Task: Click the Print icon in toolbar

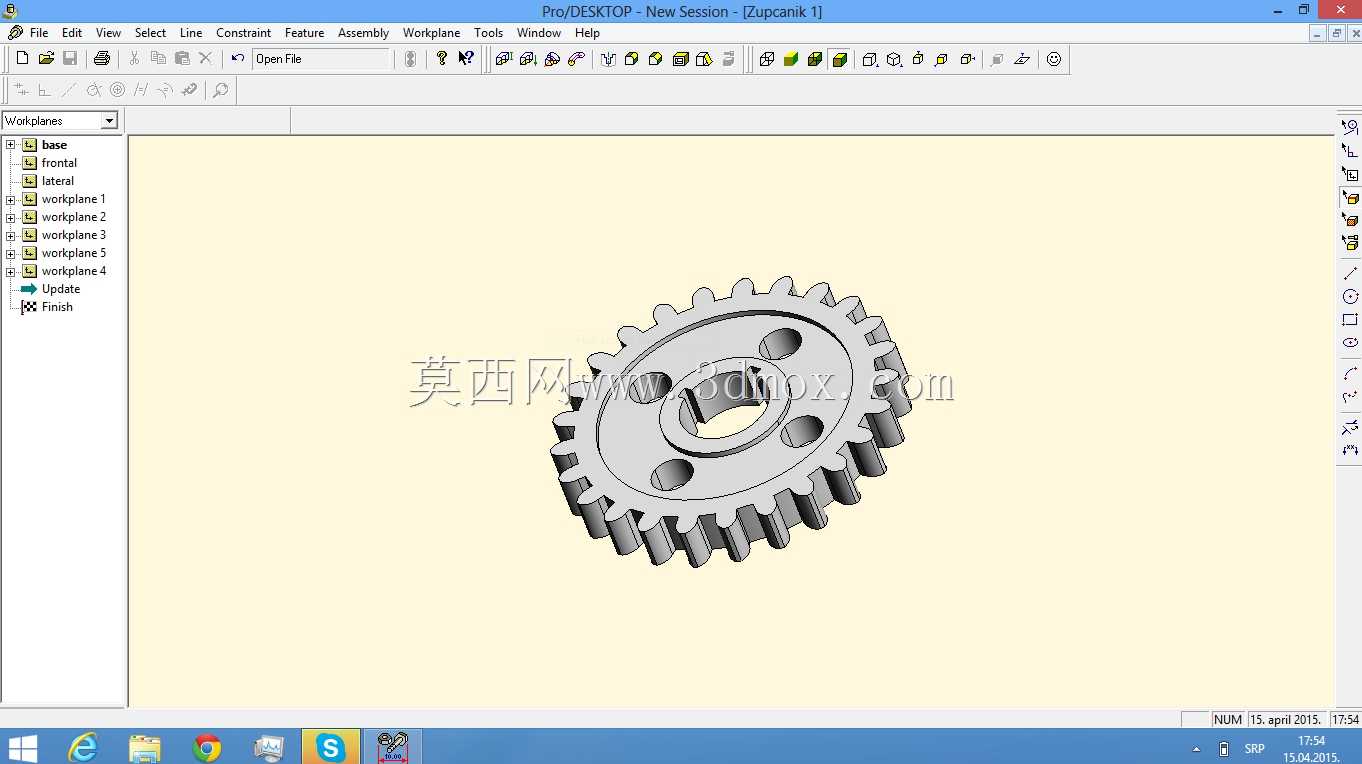Action: coord(101,59)
